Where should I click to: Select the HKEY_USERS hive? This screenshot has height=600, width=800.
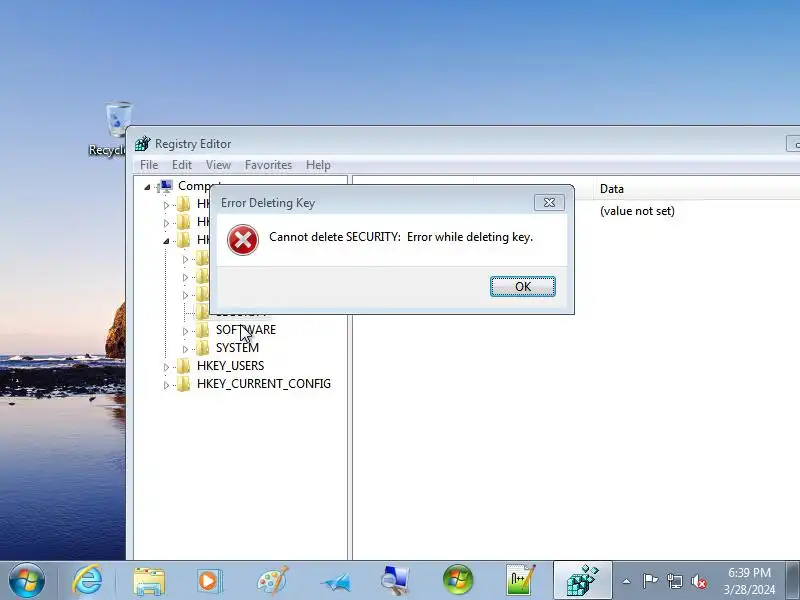point(231,366)
